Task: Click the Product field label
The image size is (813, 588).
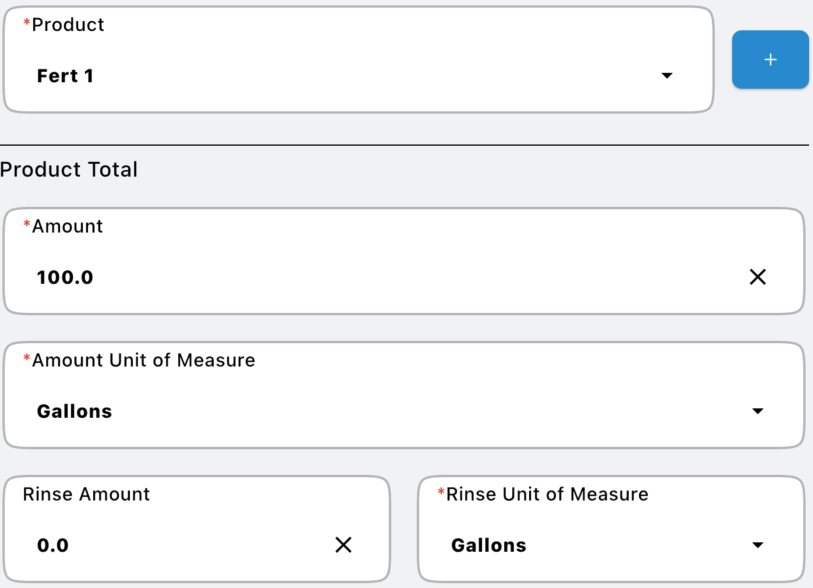Action: point(68,25)
